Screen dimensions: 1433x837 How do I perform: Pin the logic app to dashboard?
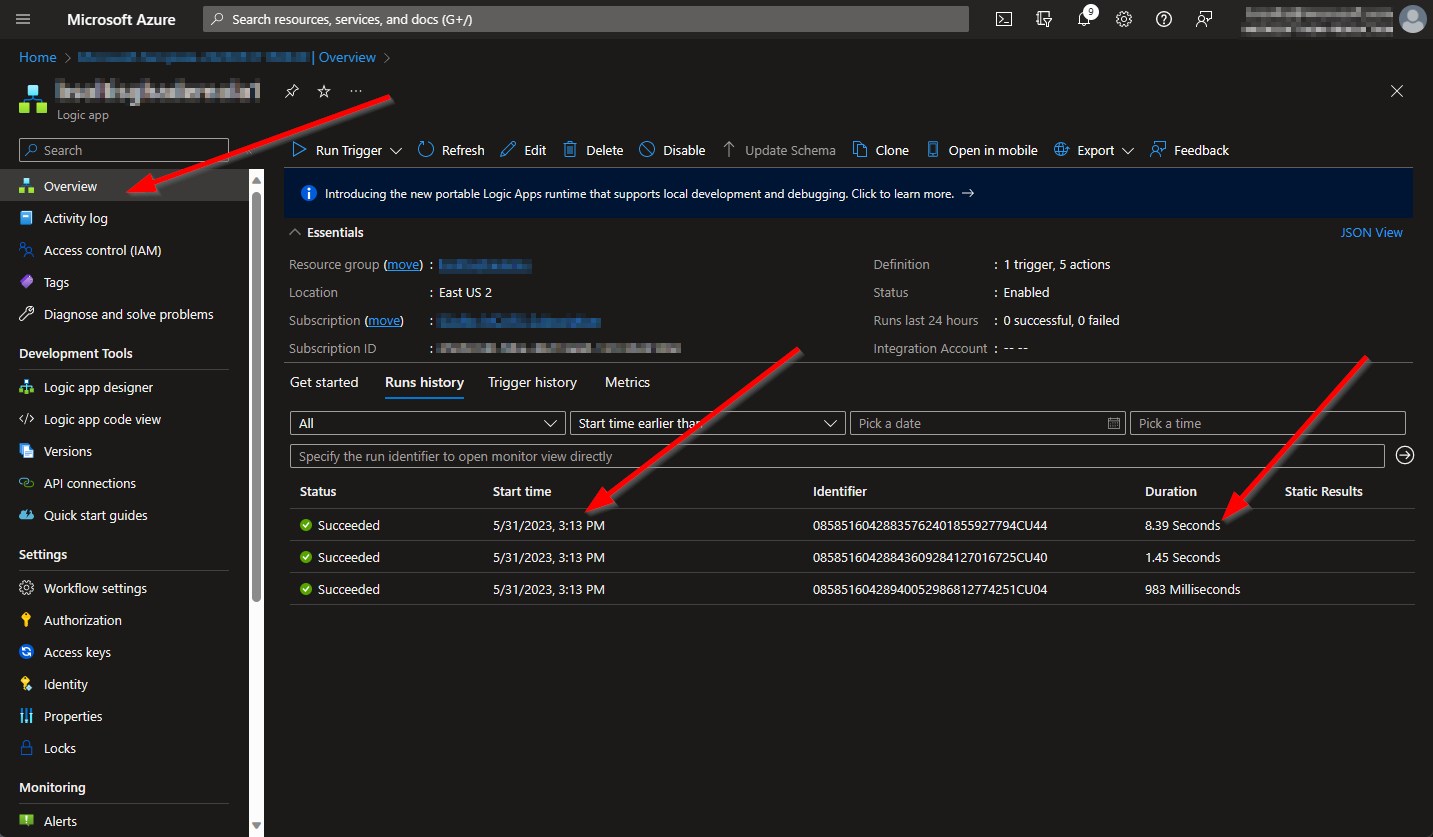coord(291,91)
